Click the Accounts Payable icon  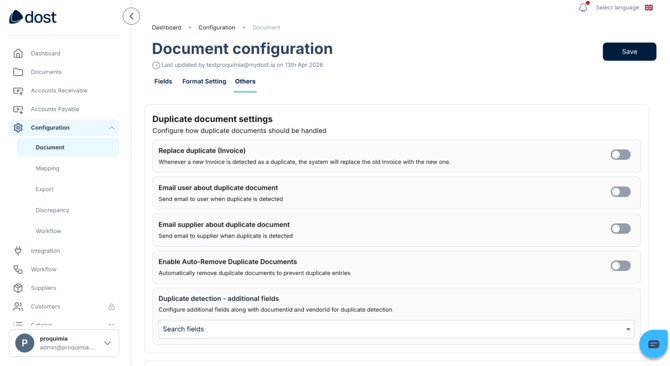(18, 109)
